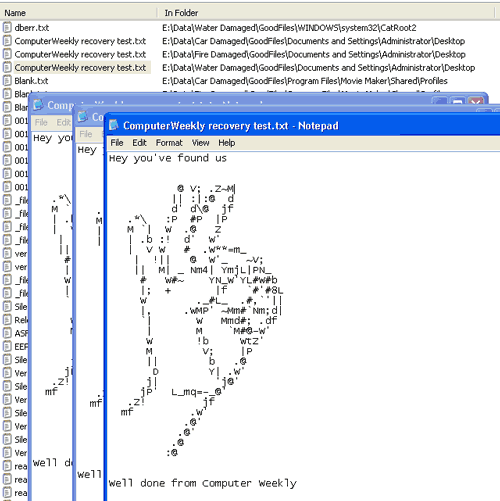Open the front Notepad window's title bar icon

(114, 125)
